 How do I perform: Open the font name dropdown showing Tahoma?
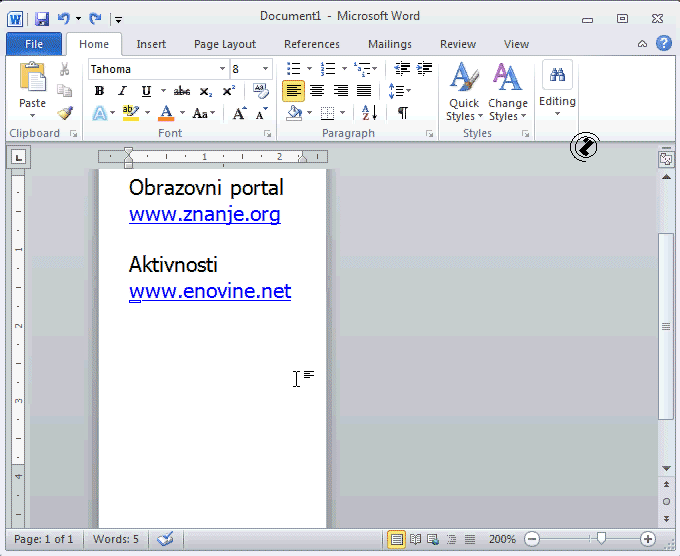(x=222, y=69)
